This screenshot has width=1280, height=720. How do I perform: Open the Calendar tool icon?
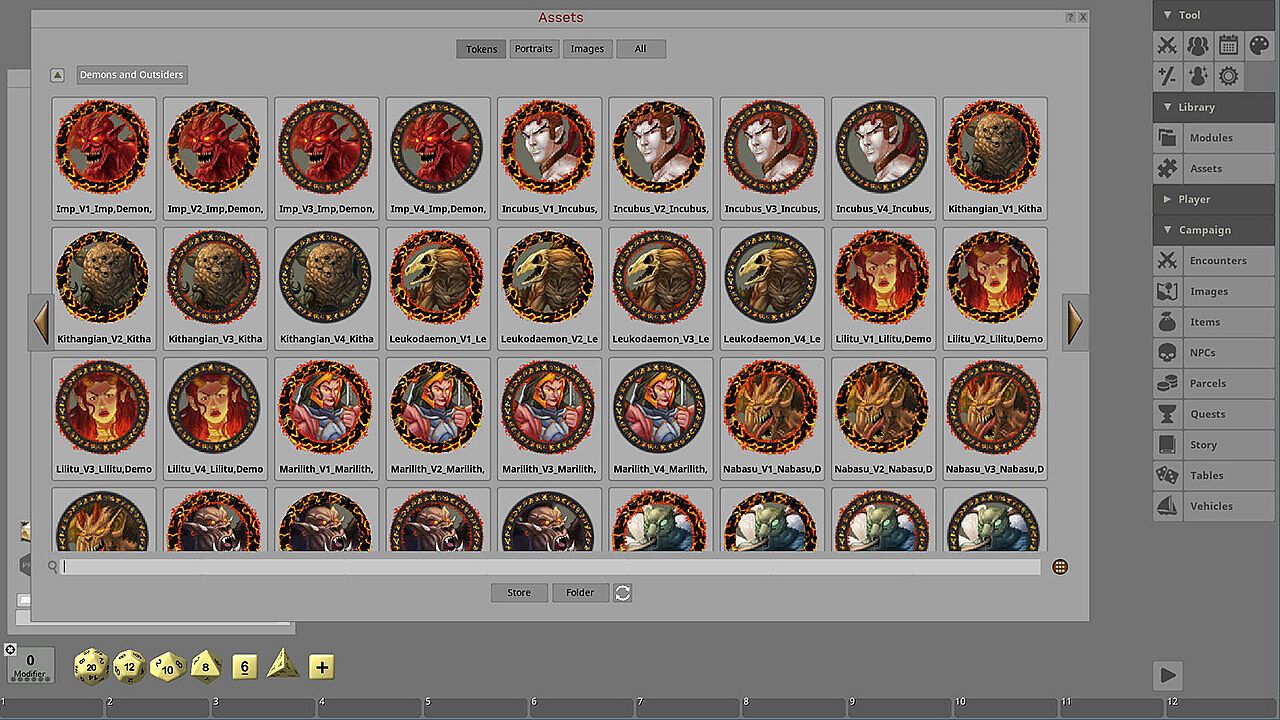pos(1229,45)
